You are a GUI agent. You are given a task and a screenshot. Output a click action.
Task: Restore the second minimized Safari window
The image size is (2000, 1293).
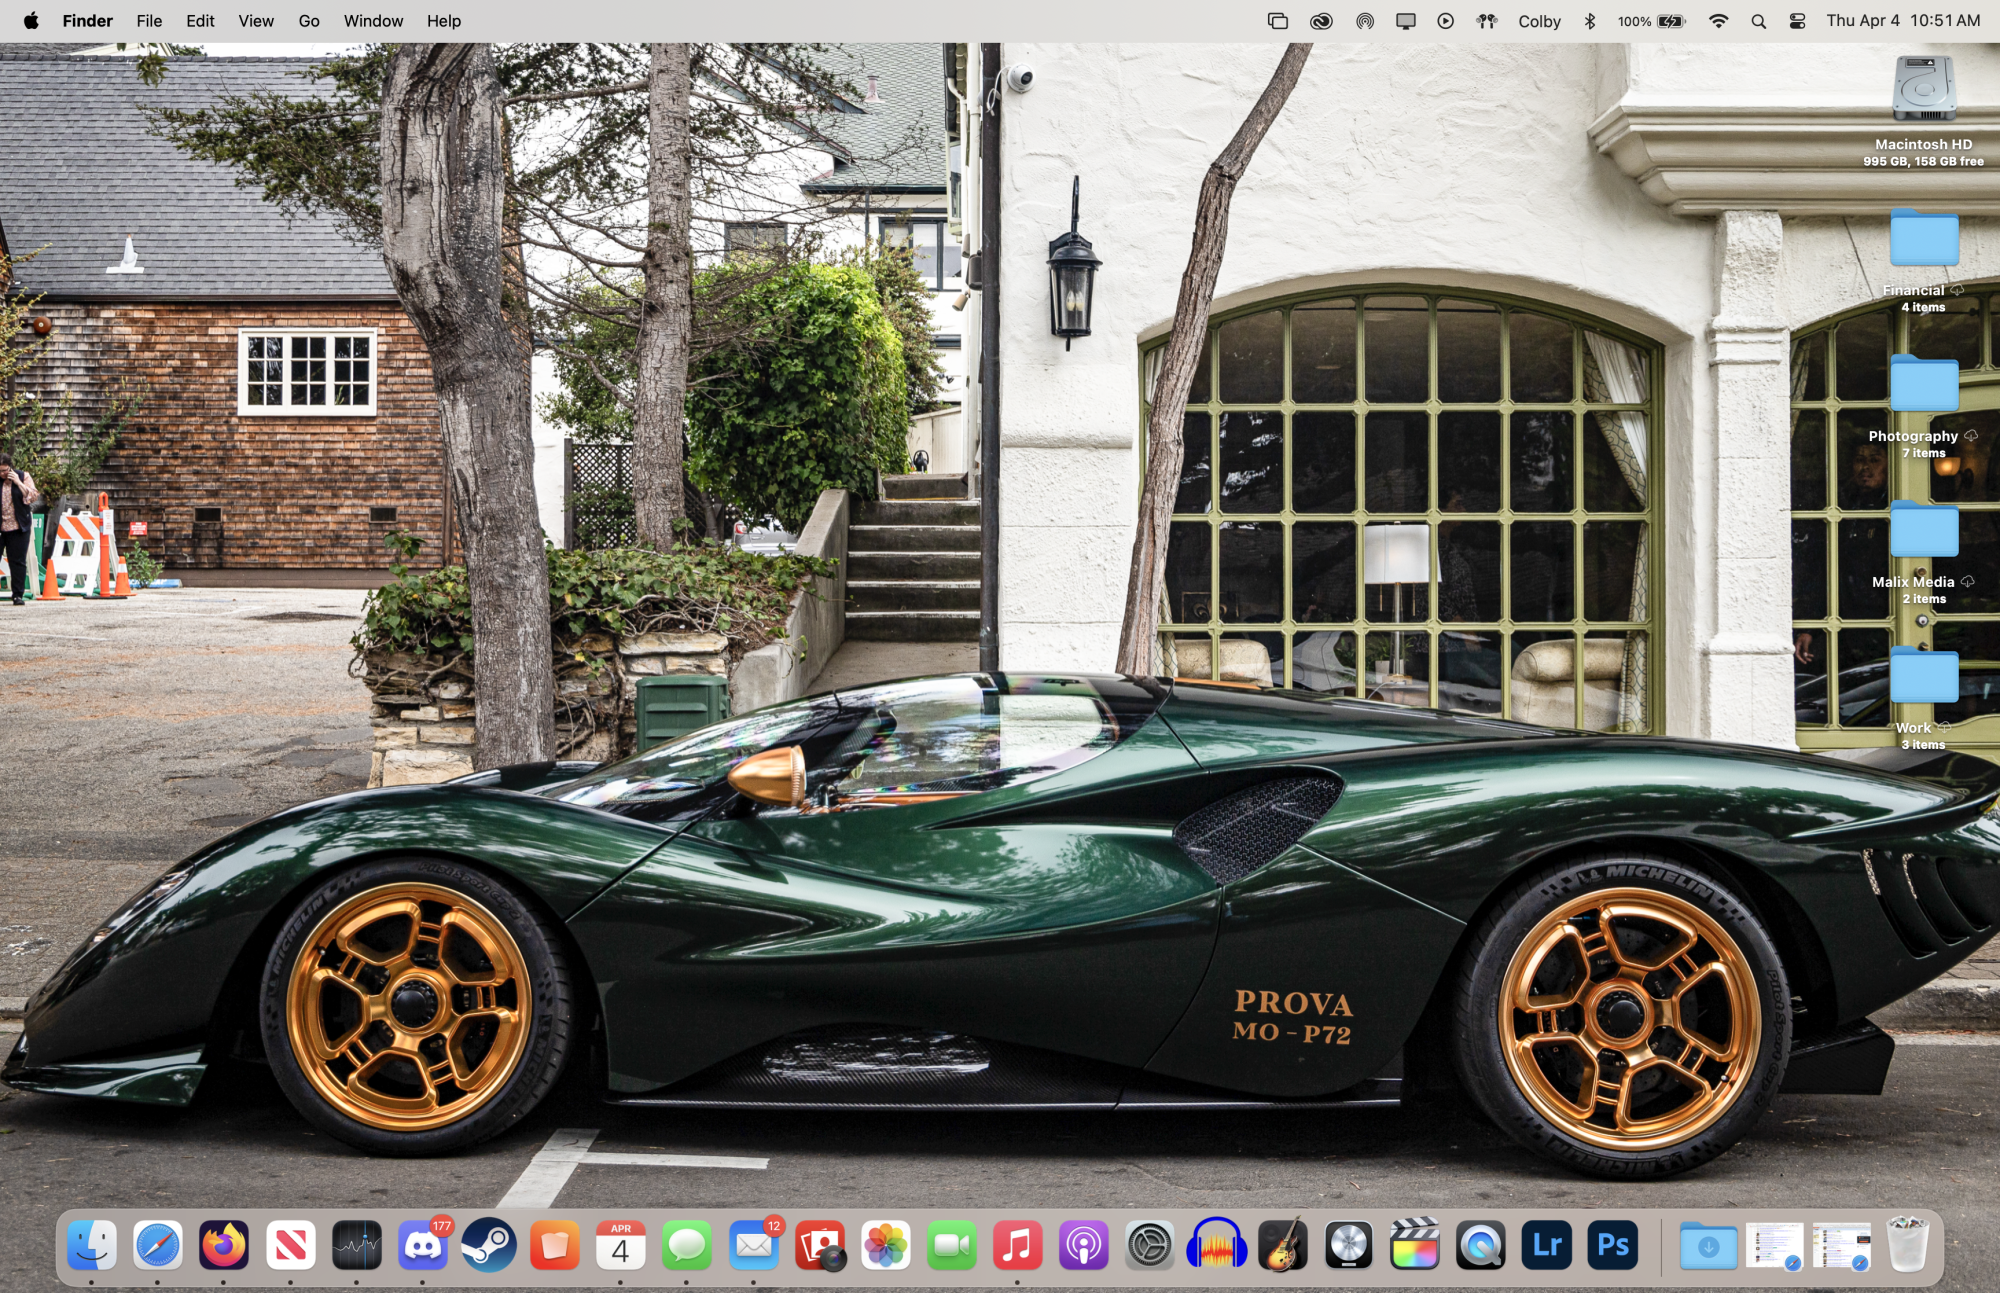coord(1842,1247)
